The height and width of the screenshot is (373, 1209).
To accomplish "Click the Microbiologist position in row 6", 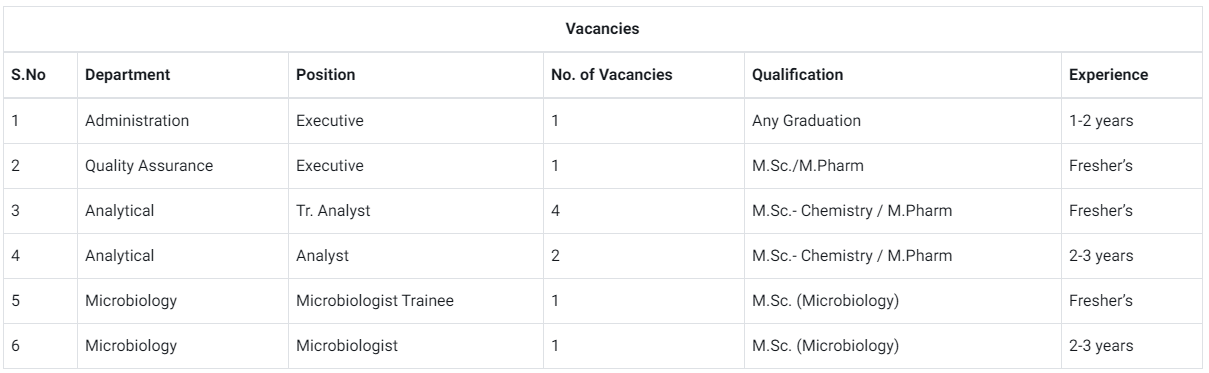I will (346, 346).
